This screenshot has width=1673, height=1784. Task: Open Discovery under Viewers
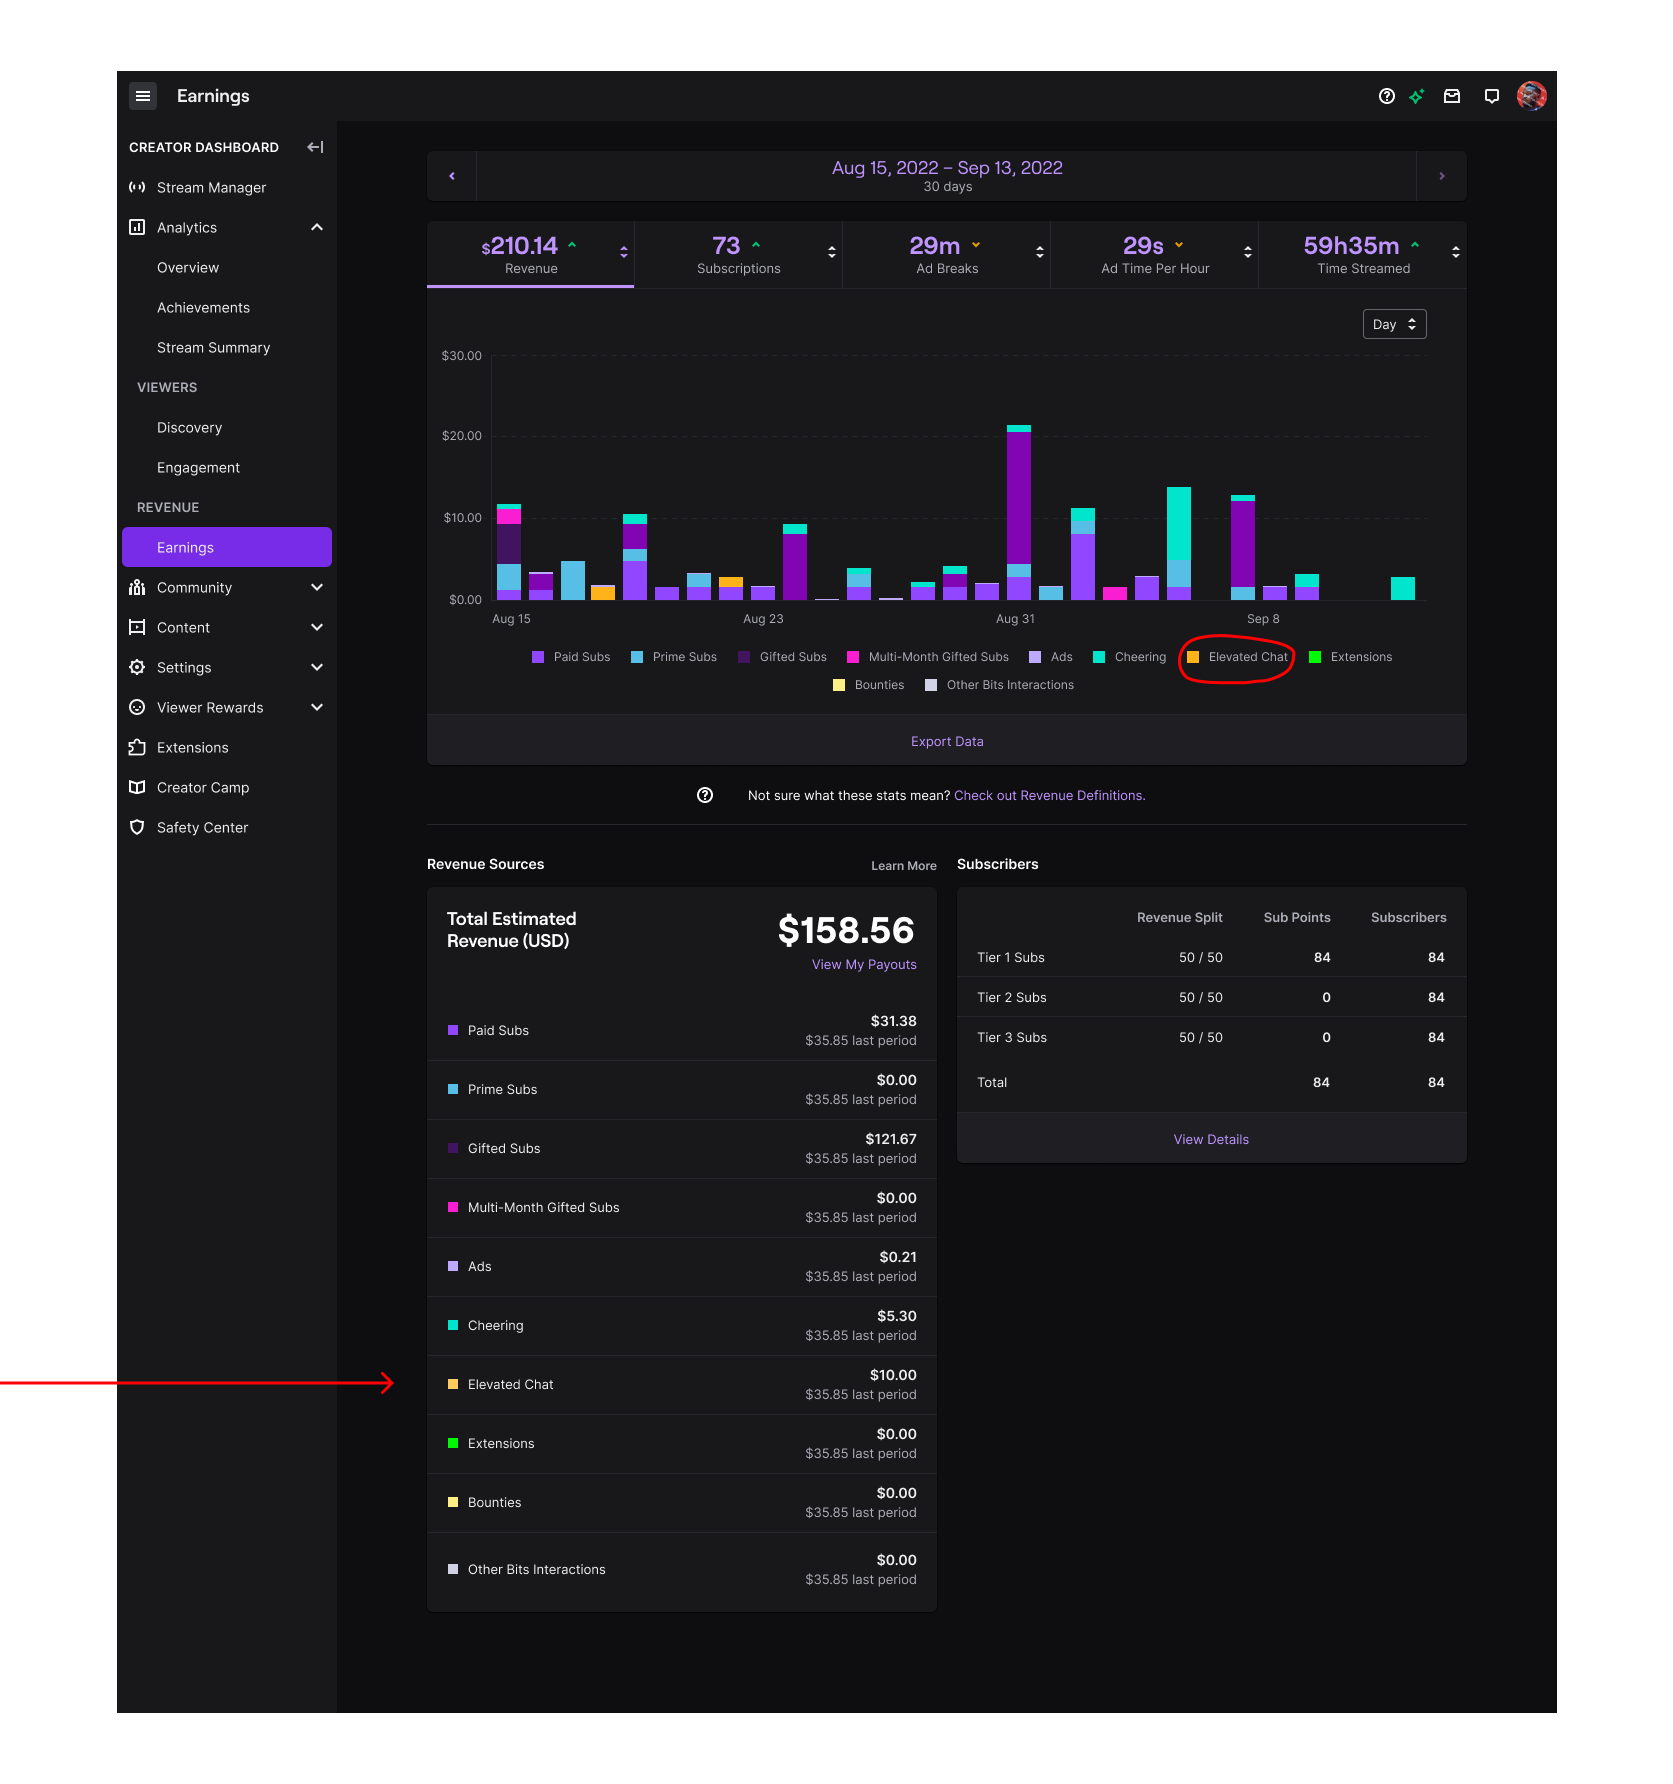coord(189,427)
